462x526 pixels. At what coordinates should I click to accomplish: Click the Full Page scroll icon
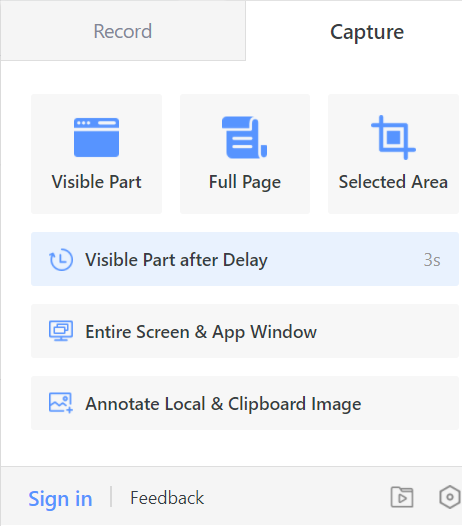tap(244, 137)
